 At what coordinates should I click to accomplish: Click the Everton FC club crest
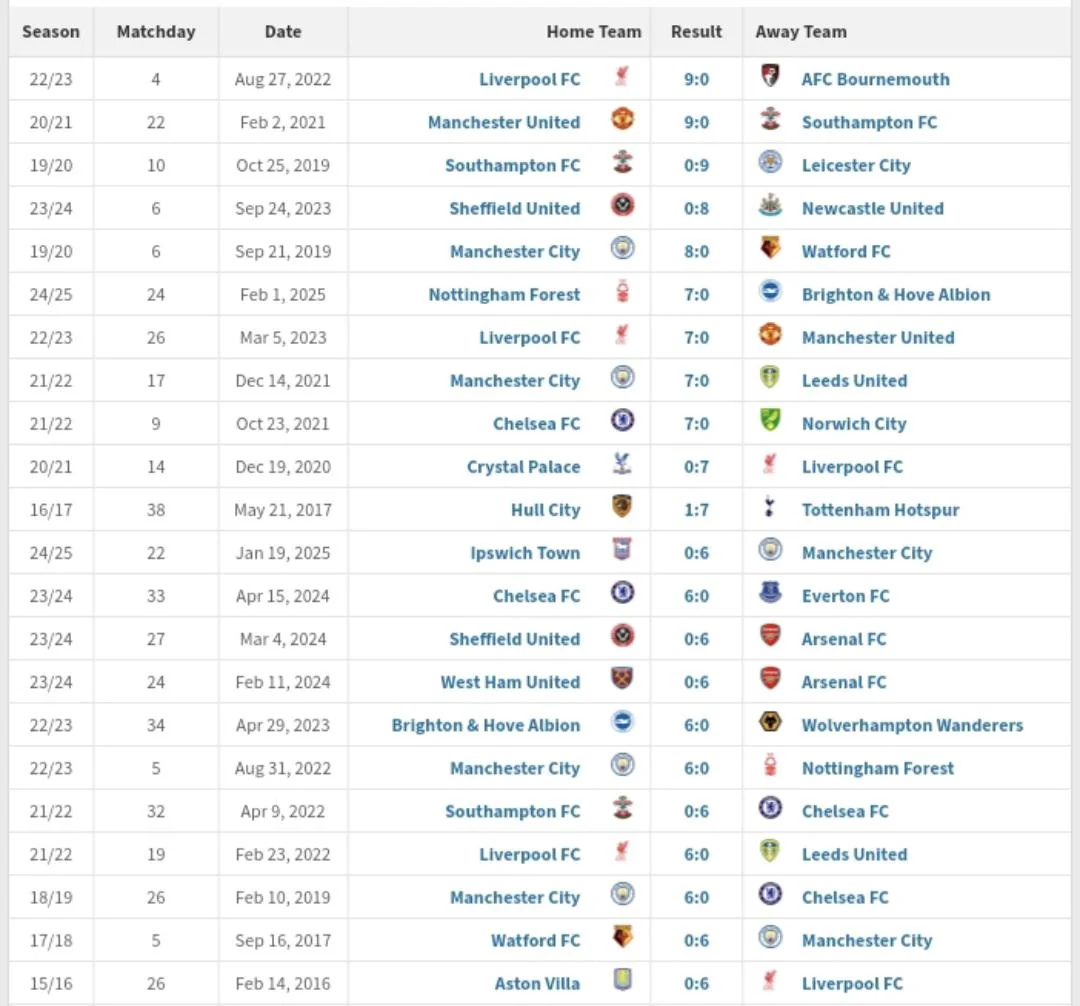click(x=769, y=593)
